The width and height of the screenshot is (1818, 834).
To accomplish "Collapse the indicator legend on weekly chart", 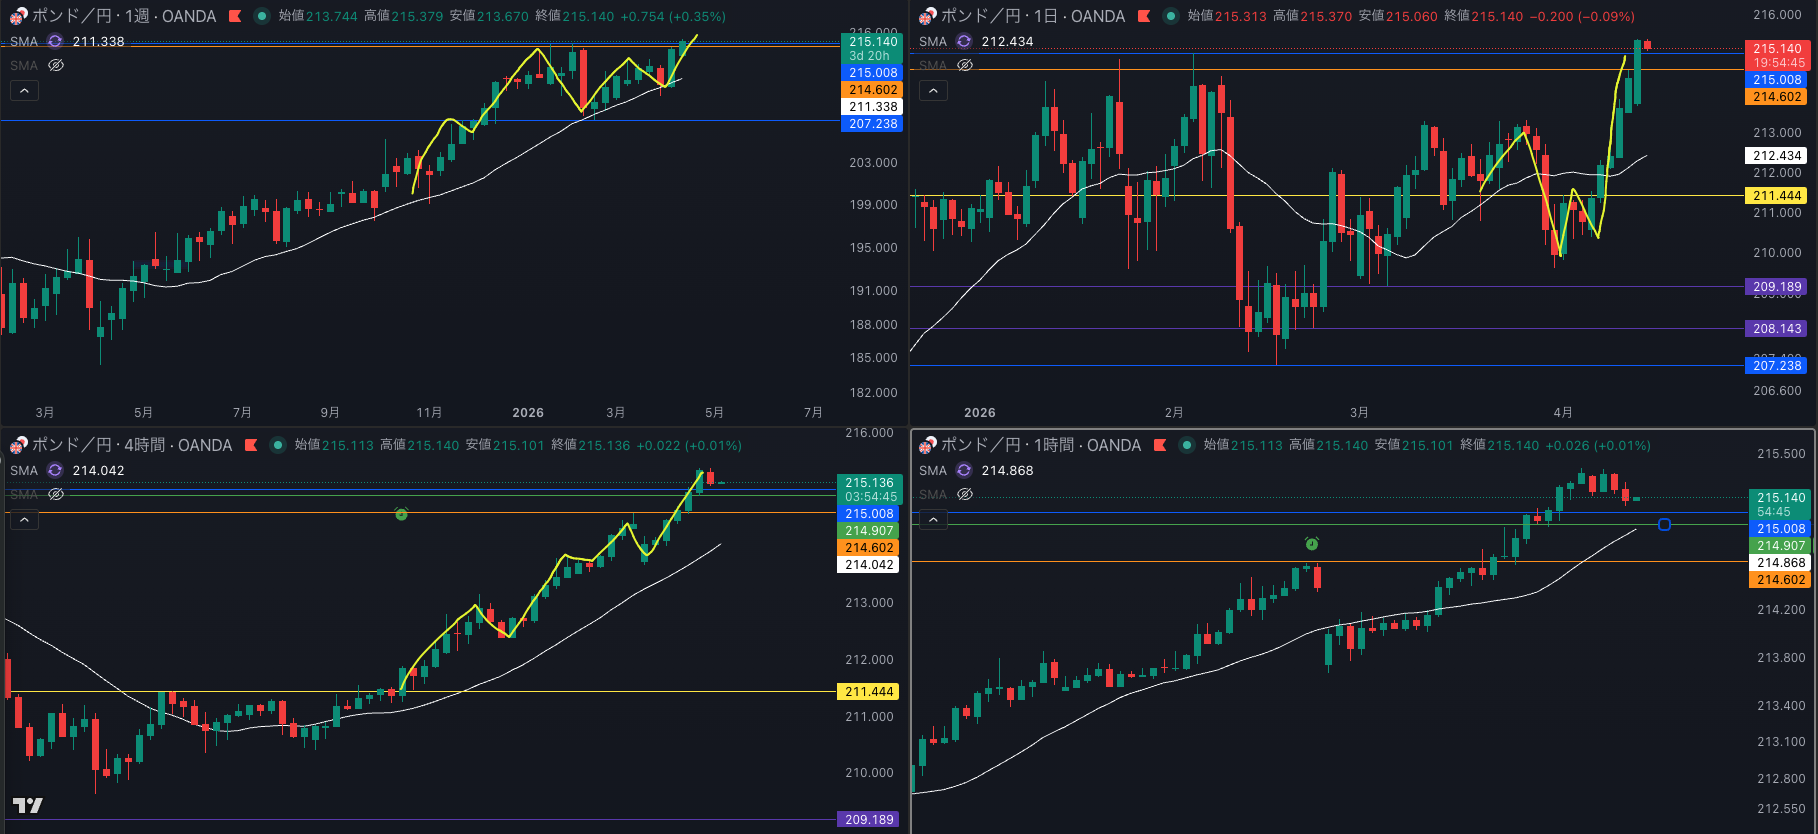I will pyautogui.click(x=24, y=91).
